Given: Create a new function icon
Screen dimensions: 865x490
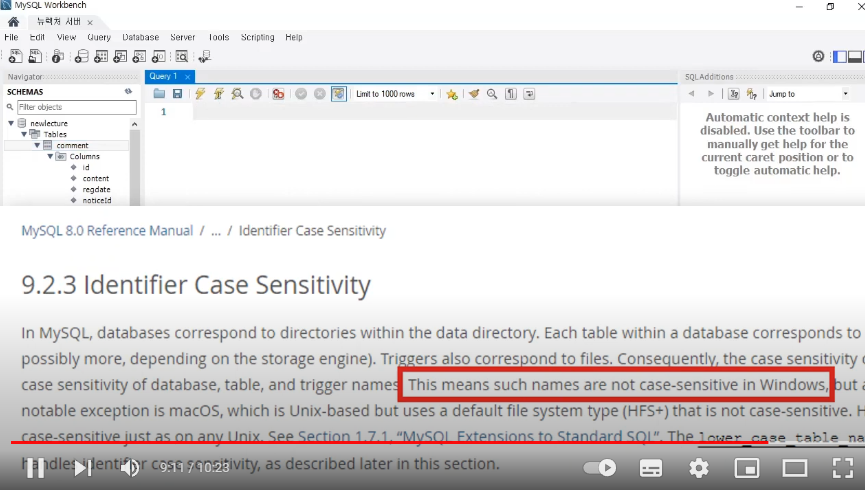Looking at the screenshot, I should click(158, 56).
